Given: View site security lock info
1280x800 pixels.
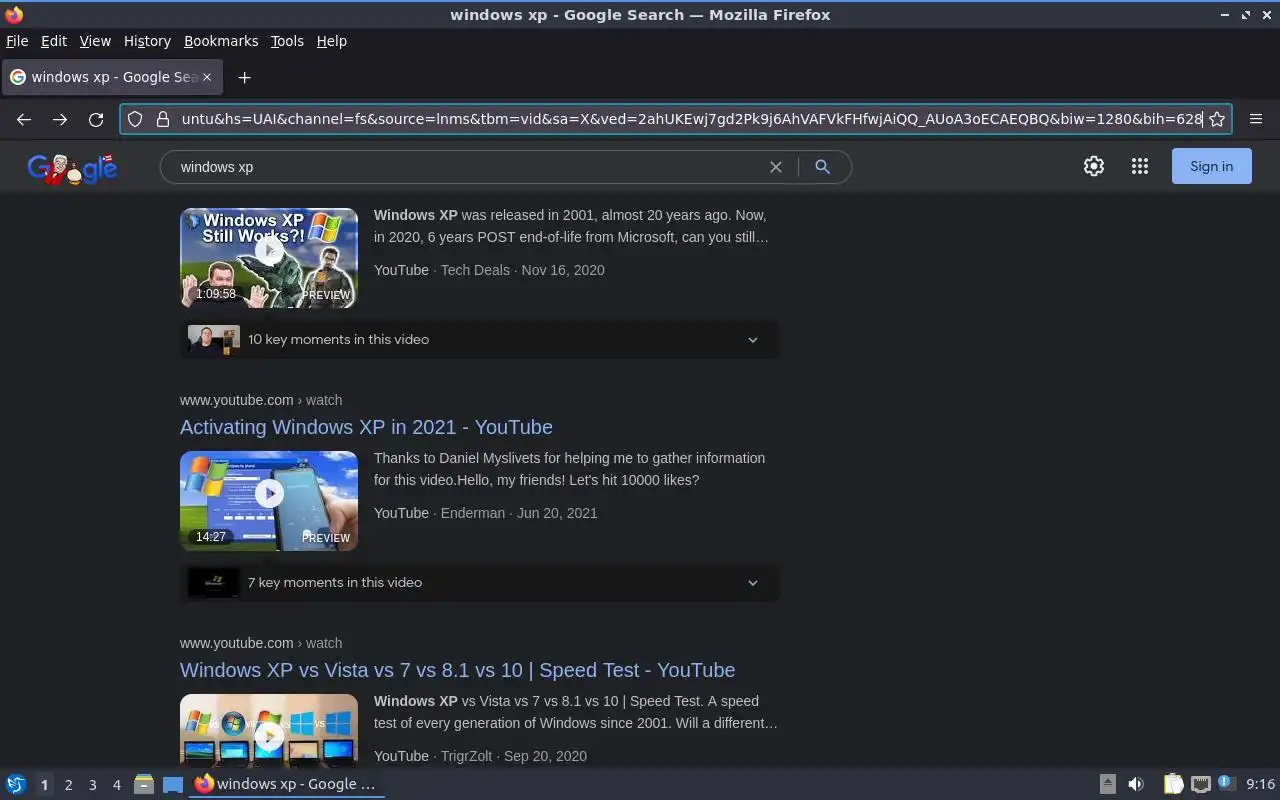Looking at the screenshot, I should tap(163, 119).
